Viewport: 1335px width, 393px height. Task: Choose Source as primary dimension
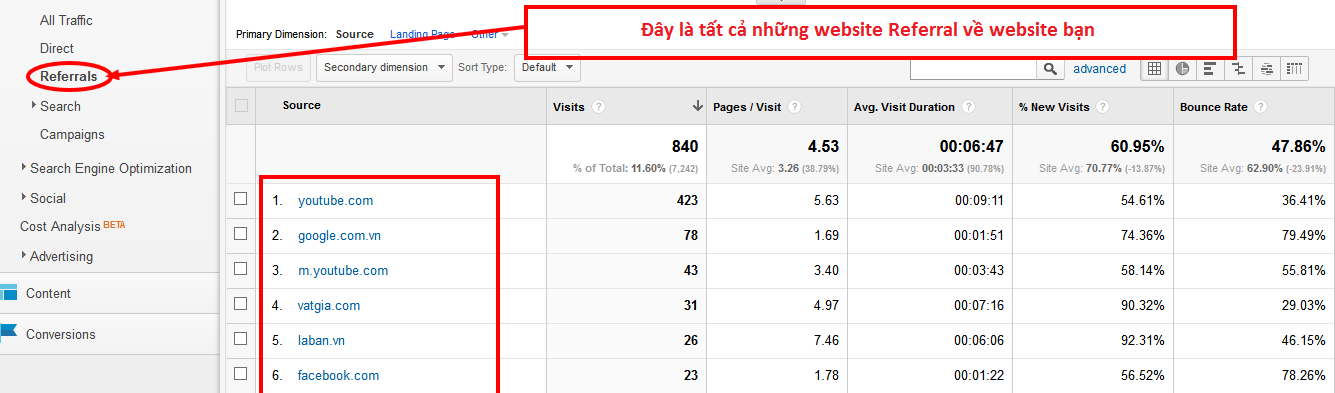tap(355, 34)
